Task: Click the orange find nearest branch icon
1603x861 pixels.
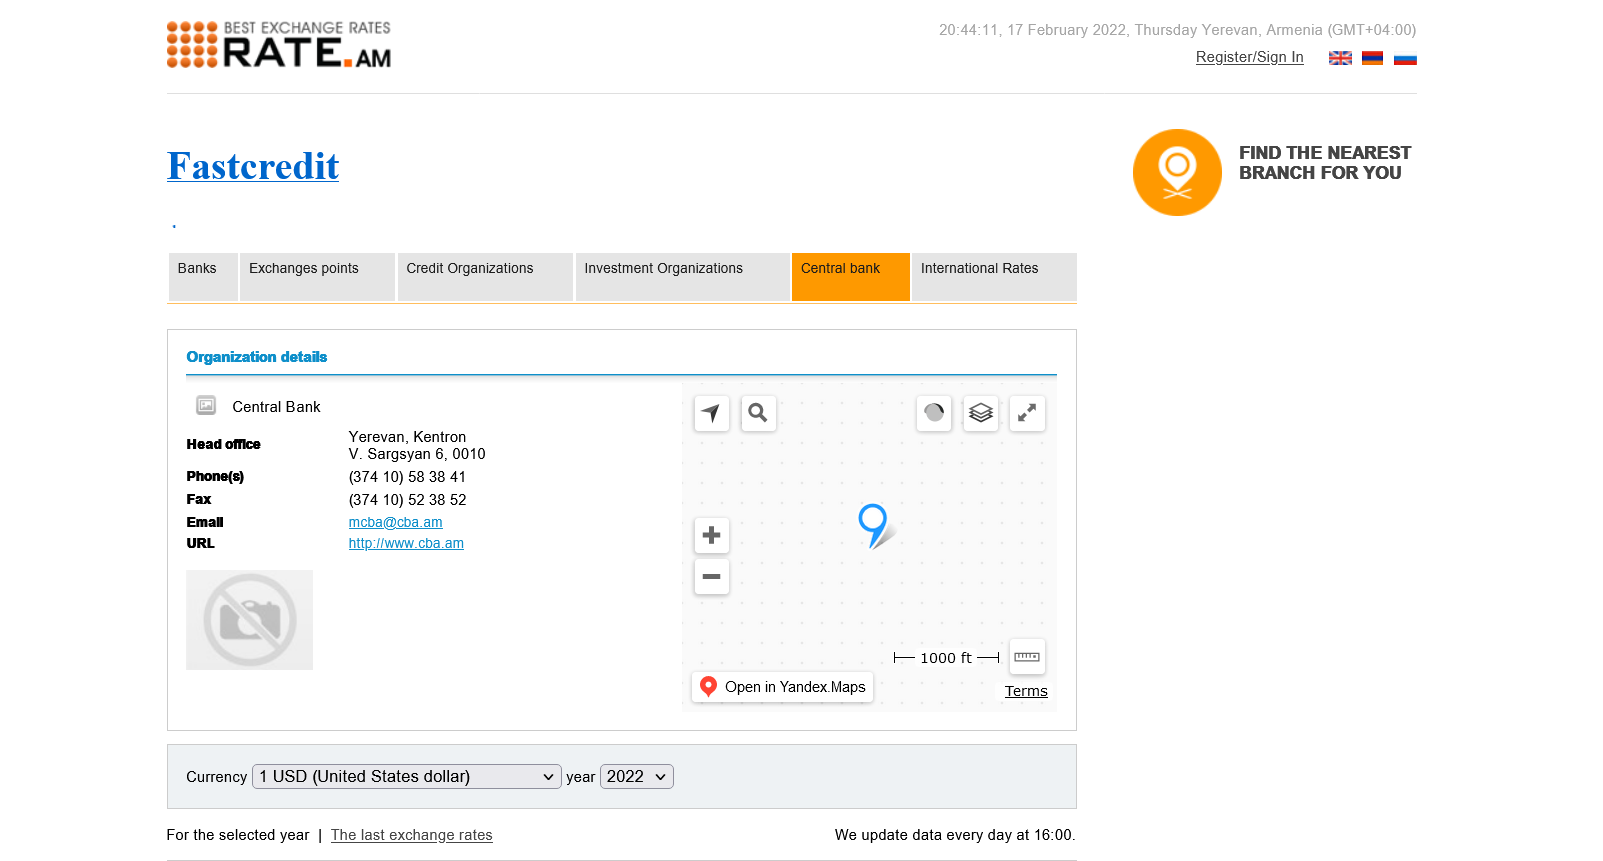Action: (x=1177, y=172)
